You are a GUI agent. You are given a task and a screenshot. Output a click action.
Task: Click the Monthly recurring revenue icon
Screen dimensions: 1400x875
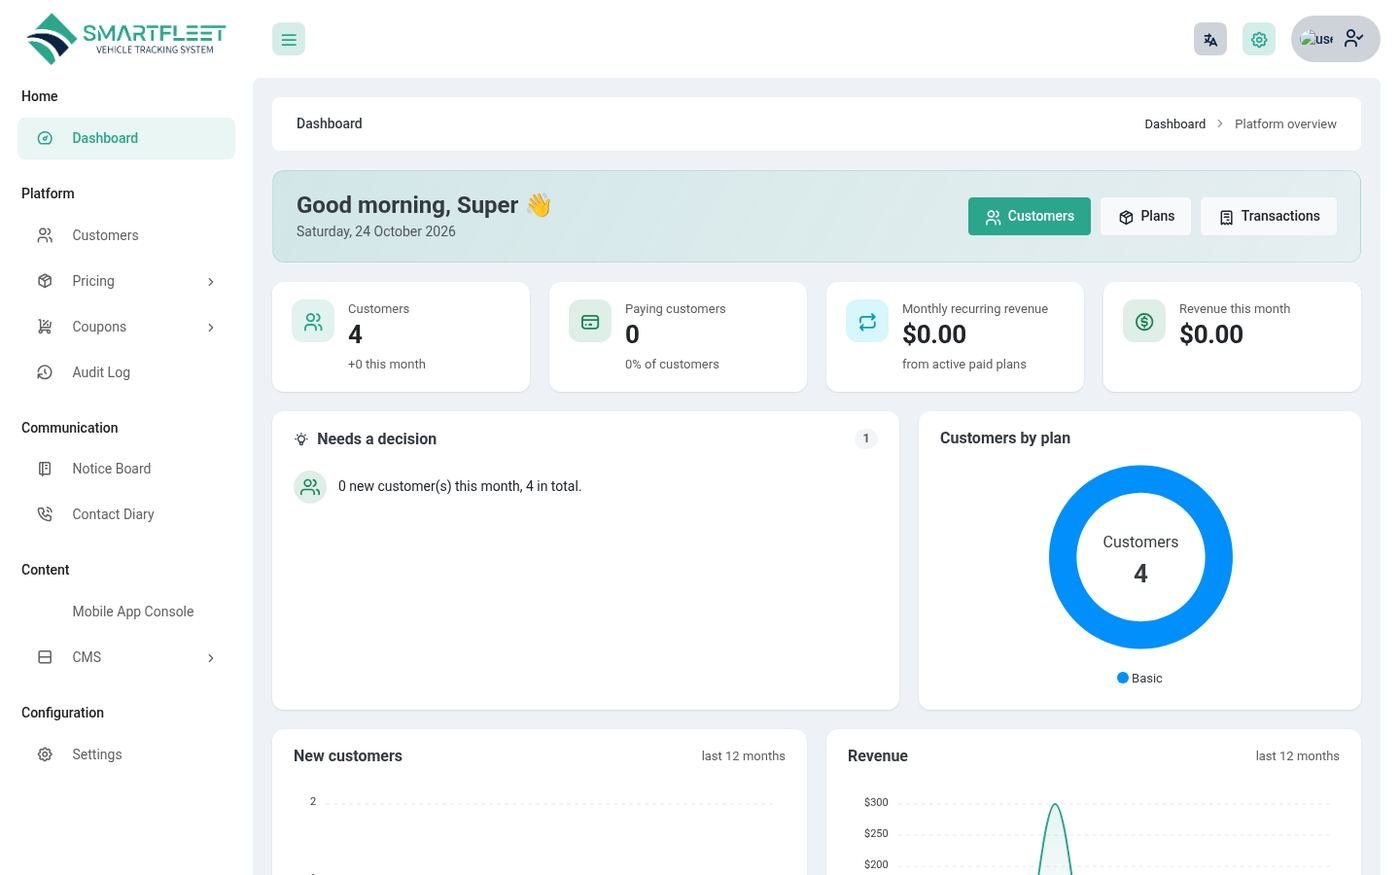coord(867,321)
